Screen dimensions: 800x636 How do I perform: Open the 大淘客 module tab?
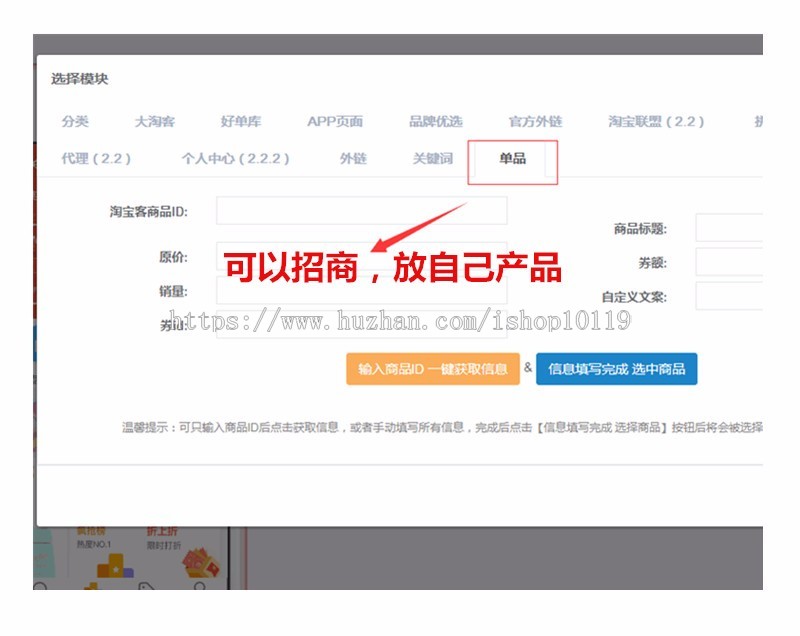[x=154, y=122]
